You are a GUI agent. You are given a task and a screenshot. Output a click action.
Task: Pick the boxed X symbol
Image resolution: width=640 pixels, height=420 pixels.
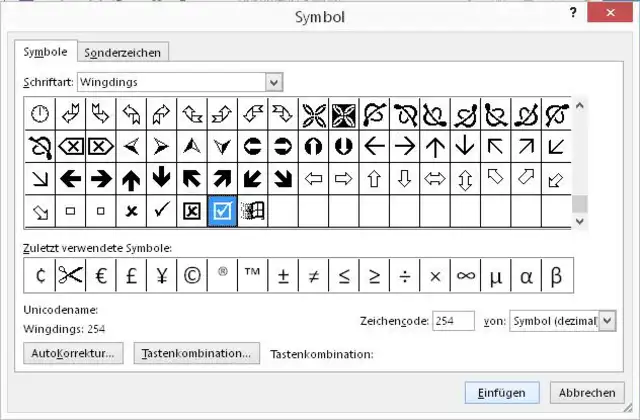pyautogui.click(x=192, y=211)
